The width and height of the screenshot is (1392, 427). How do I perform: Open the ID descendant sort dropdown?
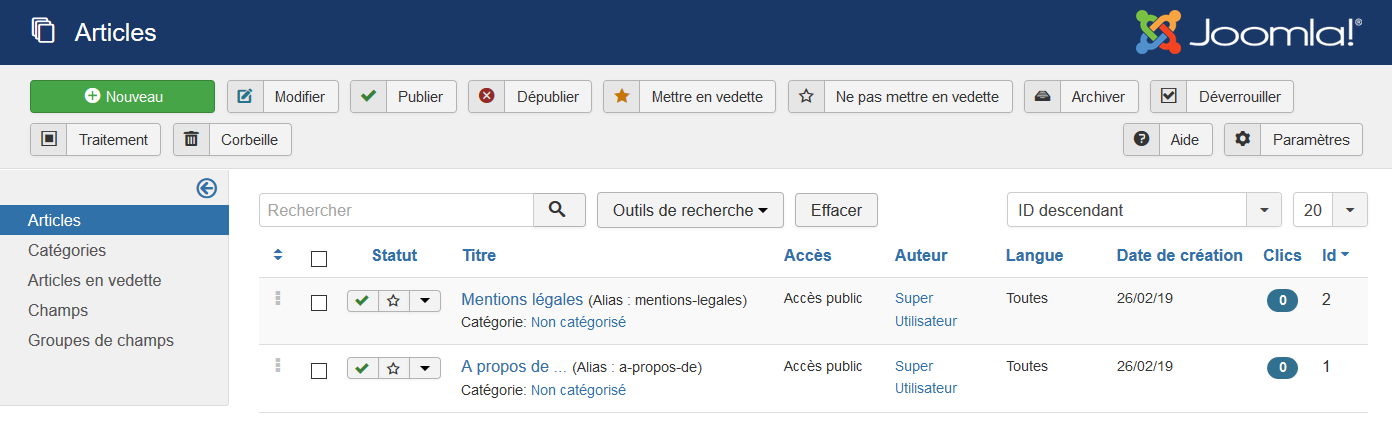[1144, 210]
